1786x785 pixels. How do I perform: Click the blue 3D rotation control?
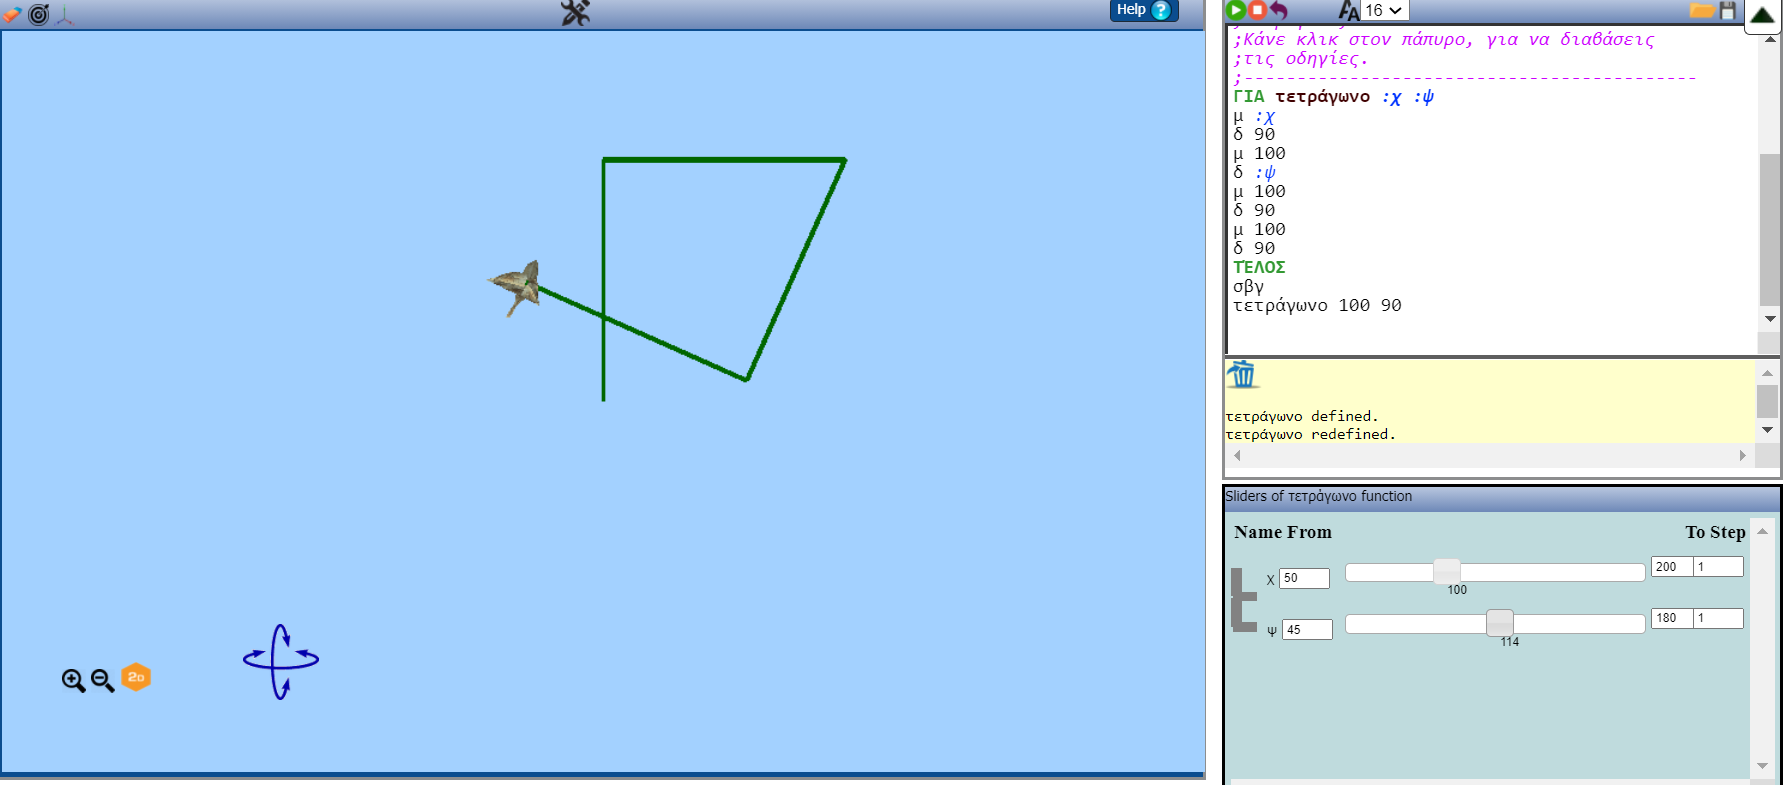pos(281,661)
